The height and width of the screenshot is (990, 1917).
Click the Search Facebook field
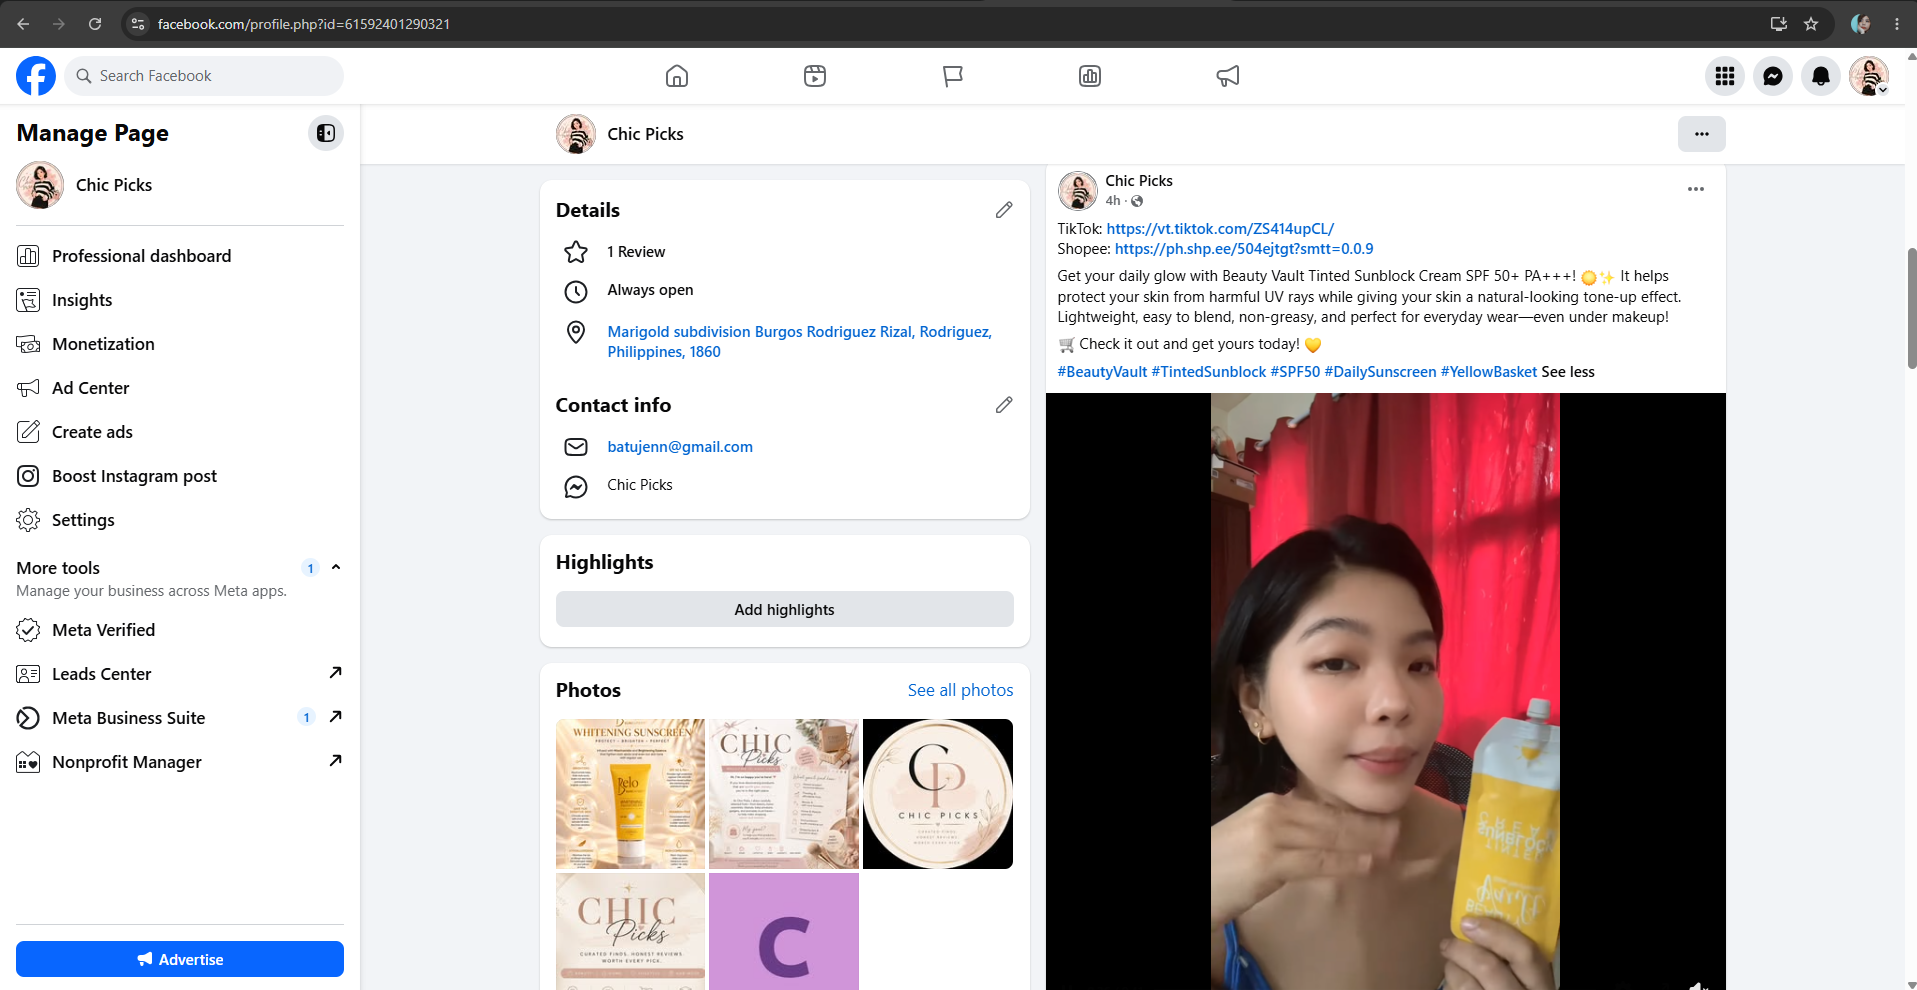coord(204,76)
